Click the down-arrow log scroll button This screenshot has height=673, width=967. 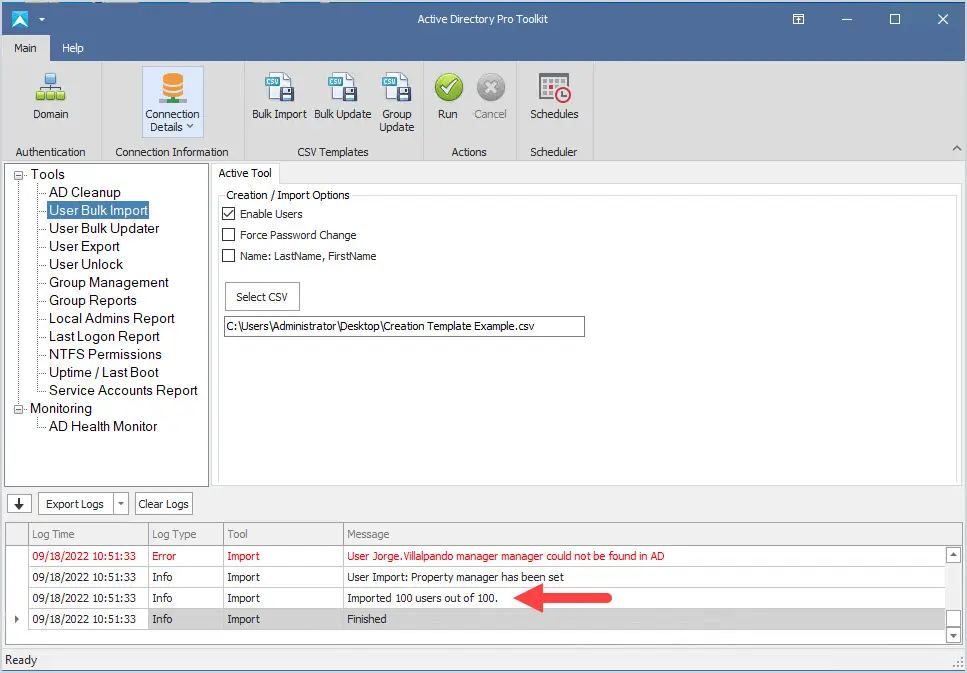click(19, 503)
